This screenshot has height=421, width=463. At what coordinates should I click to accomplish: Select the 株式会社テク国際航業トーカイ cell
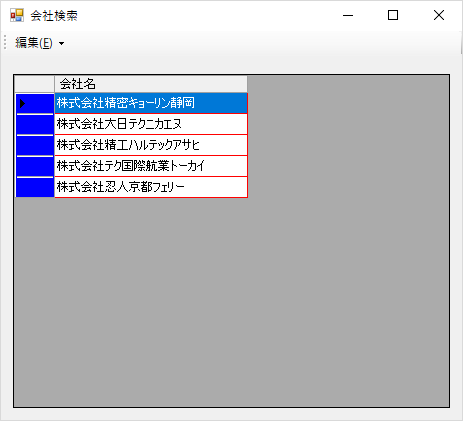[x=151, y=166]
